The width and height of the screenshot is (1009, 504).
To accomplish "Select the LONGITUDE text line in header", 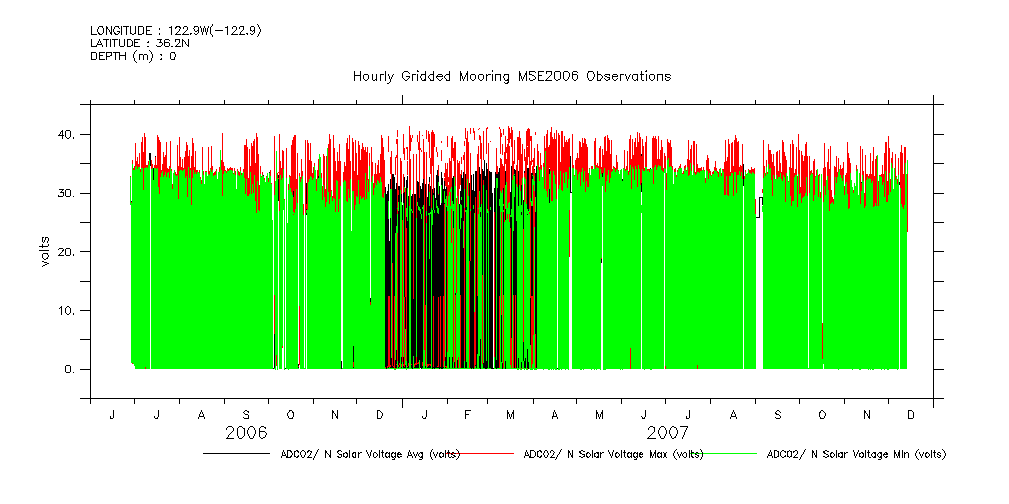I will pyautogui.click(x=176, y=31).
